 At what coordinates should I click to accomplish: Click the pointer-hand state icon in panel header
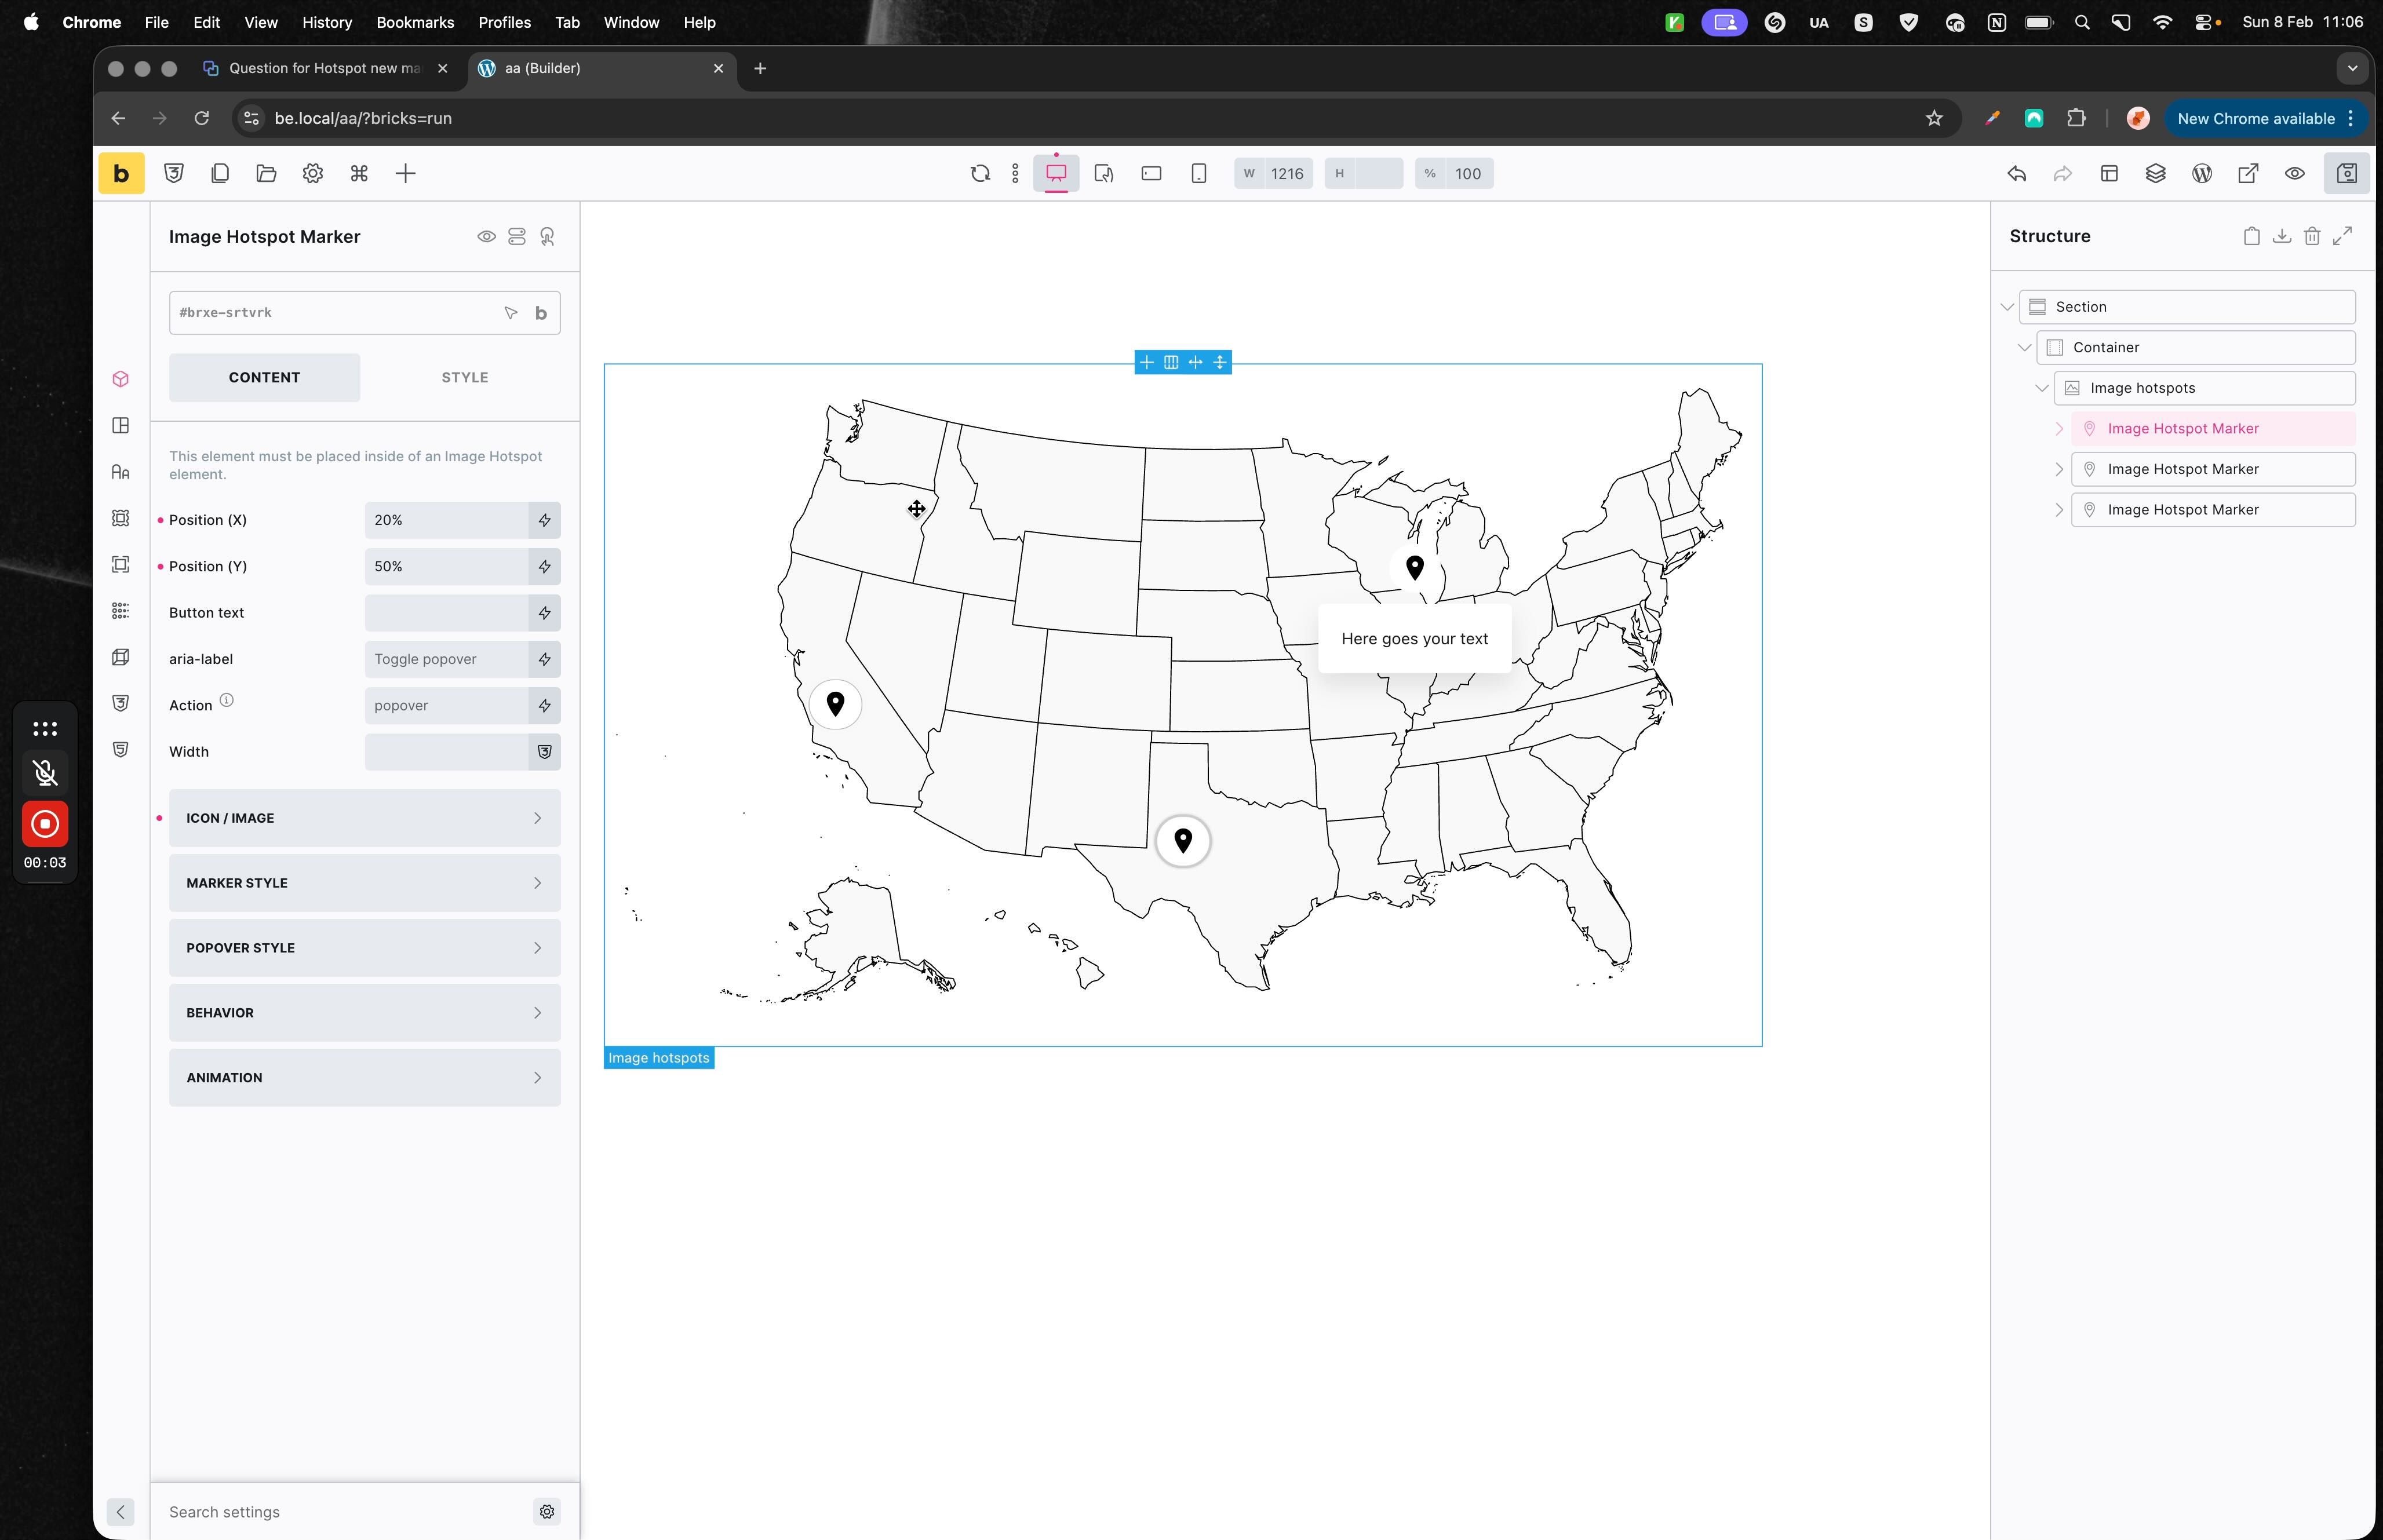(548, 237)
